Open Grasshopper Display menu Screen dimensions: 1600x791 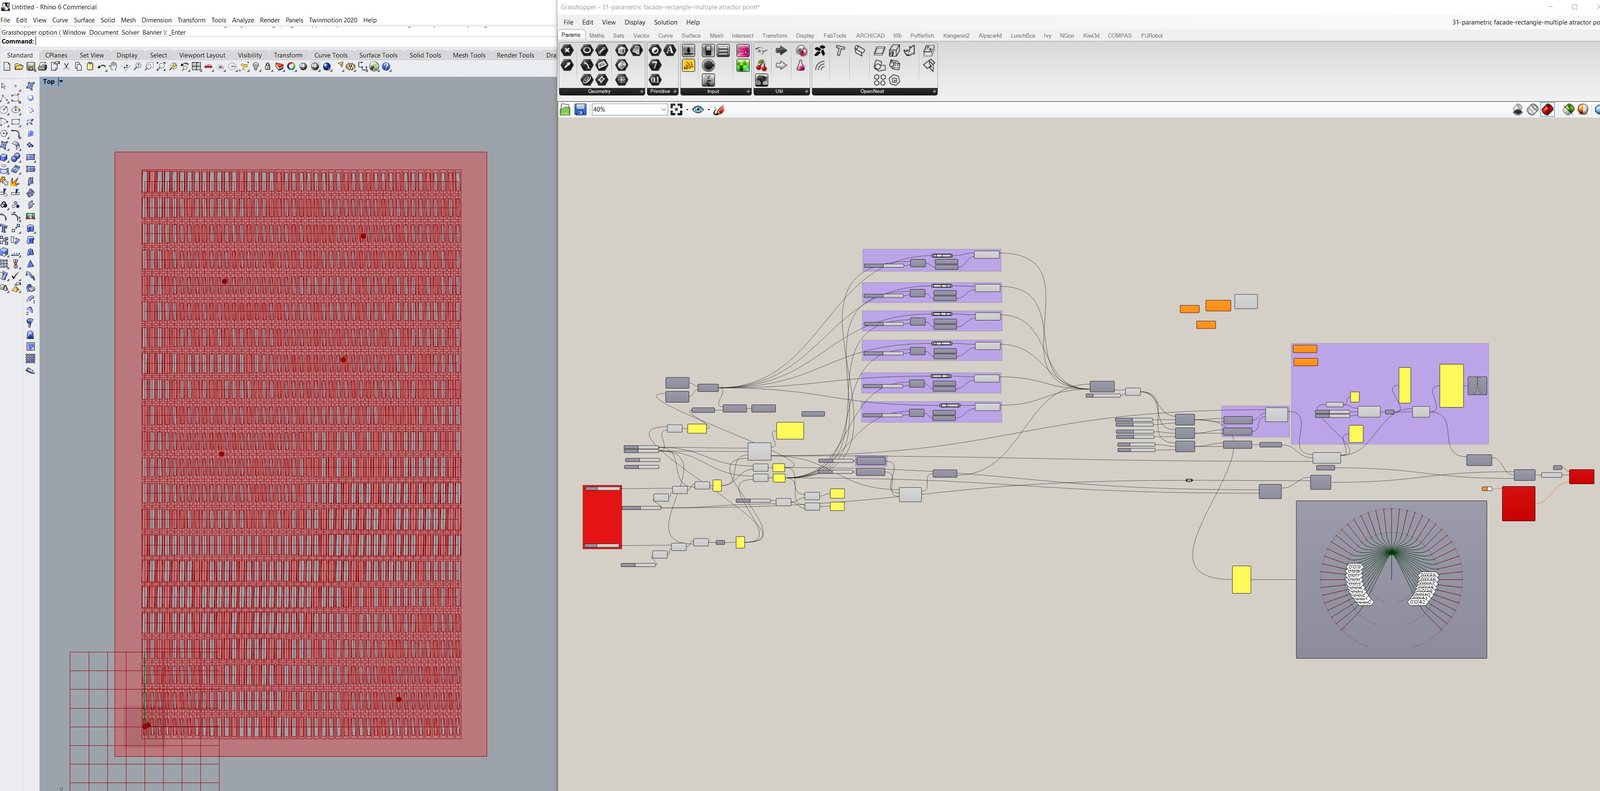(635, 22)
